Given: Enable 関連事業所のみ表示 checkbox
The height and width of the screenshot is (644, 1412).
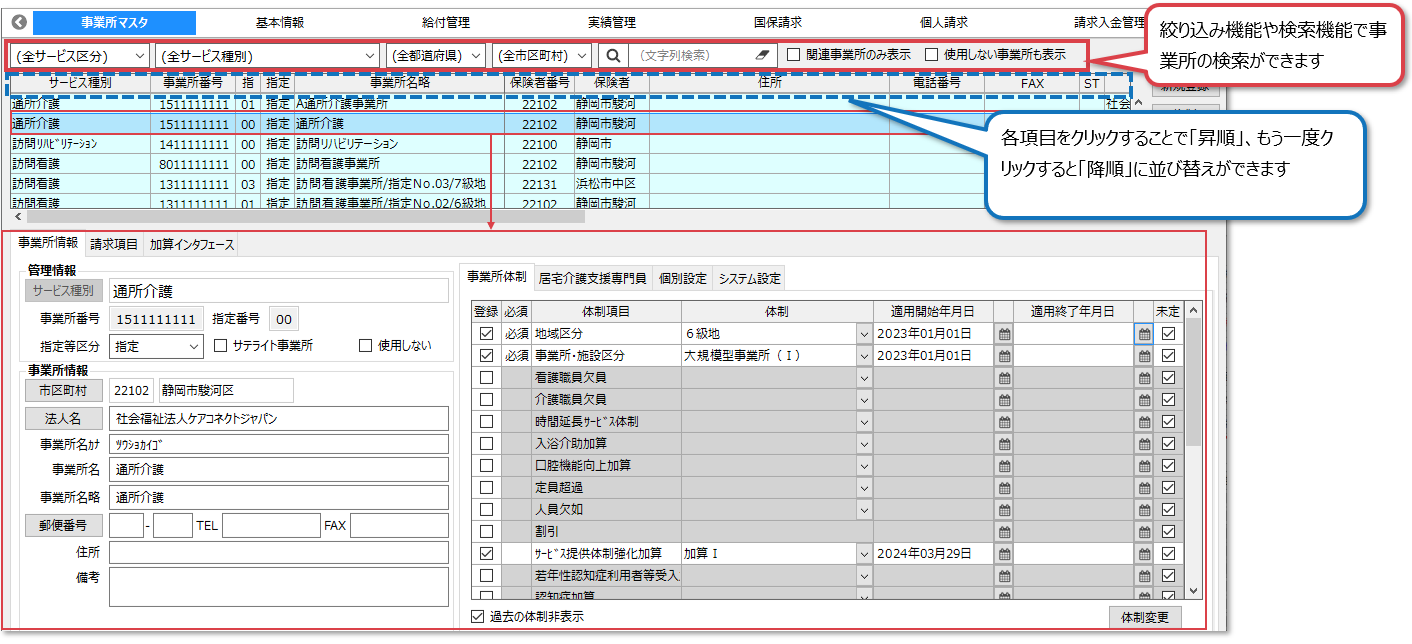Looking at the screenshot, I should click(794, 55).
